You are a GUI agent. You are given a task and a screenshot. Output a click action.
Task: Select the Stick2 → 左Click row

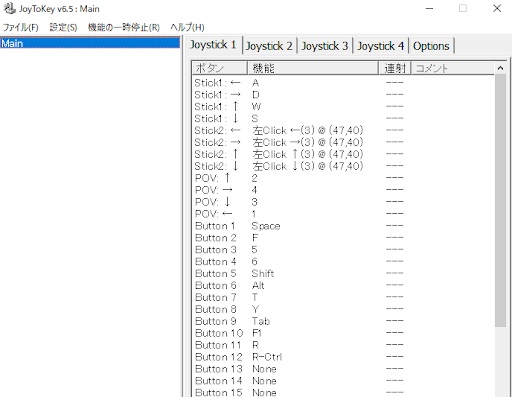click(343, 142)
